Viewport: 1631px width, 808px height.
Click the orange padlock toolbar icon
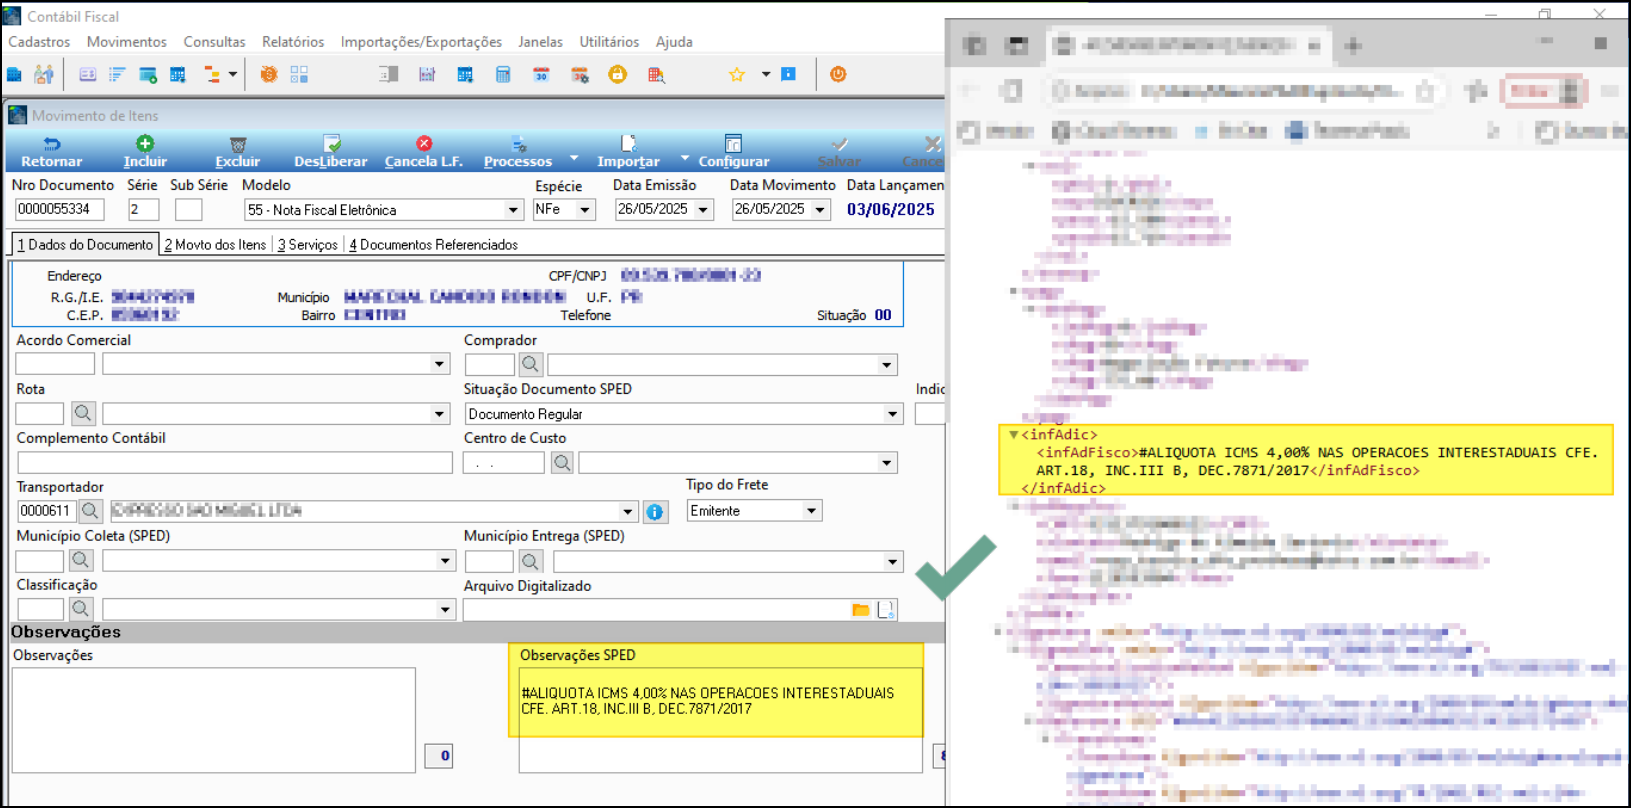[618, 74]
